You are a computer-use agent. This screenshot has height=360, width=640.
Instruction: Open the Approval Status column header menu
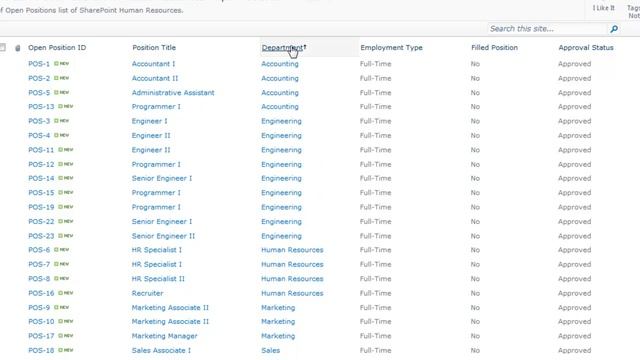(x=586, y=48)
